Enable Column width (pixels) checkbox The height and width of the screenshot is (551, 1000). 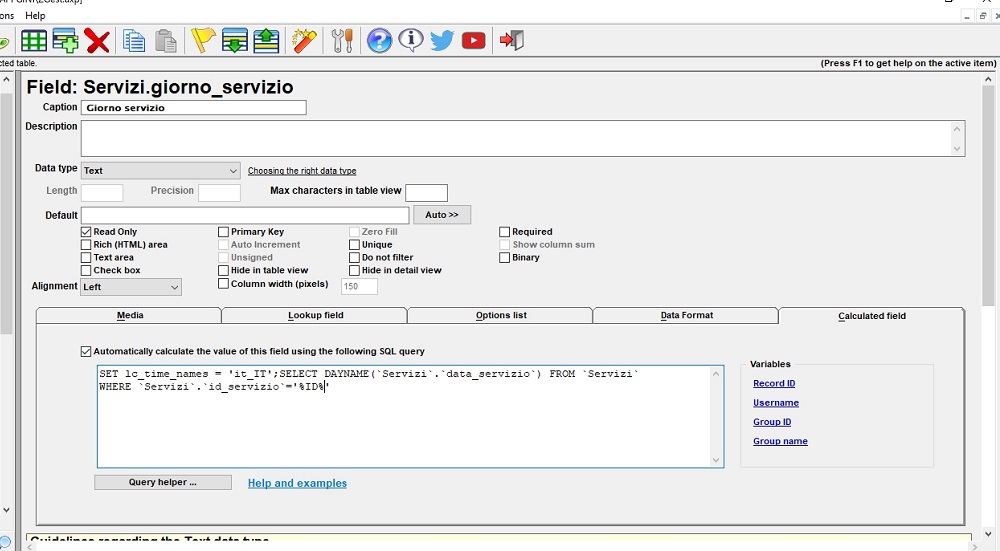point(223,284)
